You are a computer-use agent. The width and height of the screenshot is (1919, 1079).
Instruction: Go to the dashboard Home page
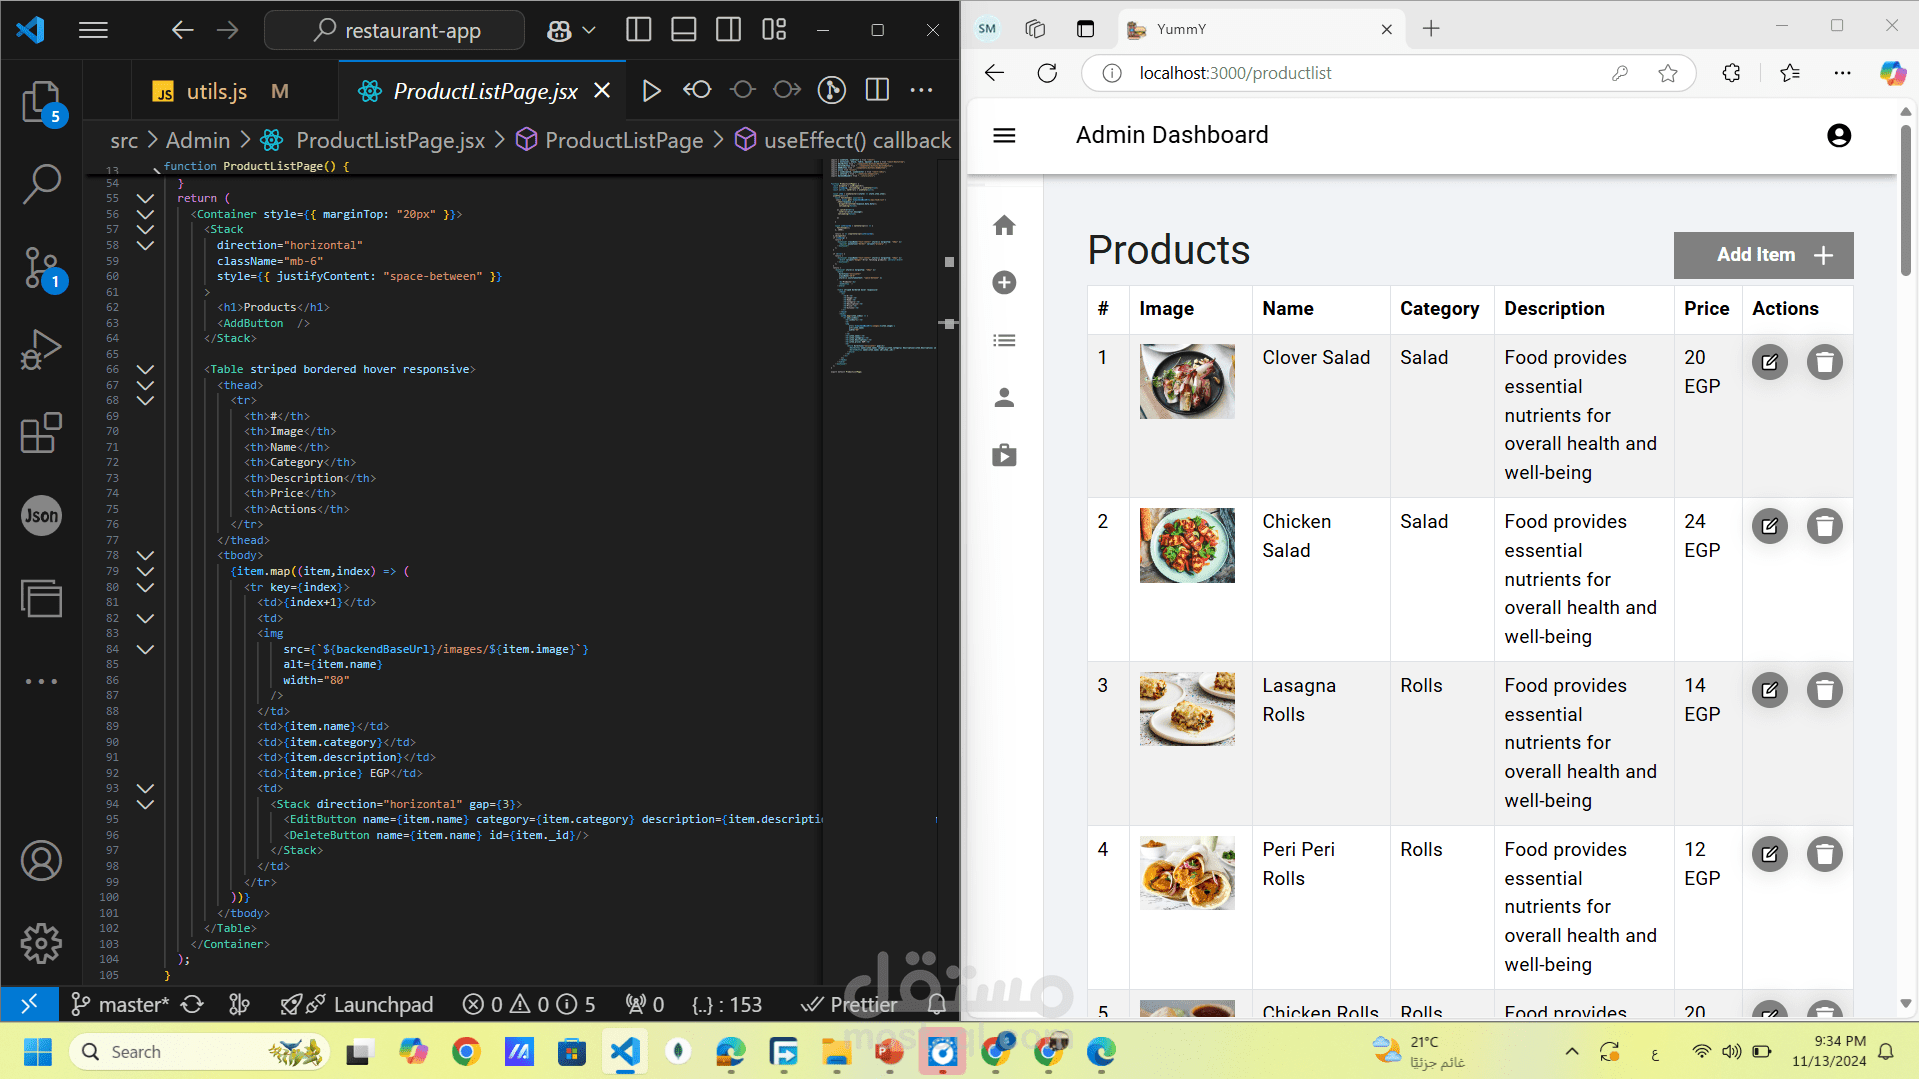click(x=1004, y=226)
